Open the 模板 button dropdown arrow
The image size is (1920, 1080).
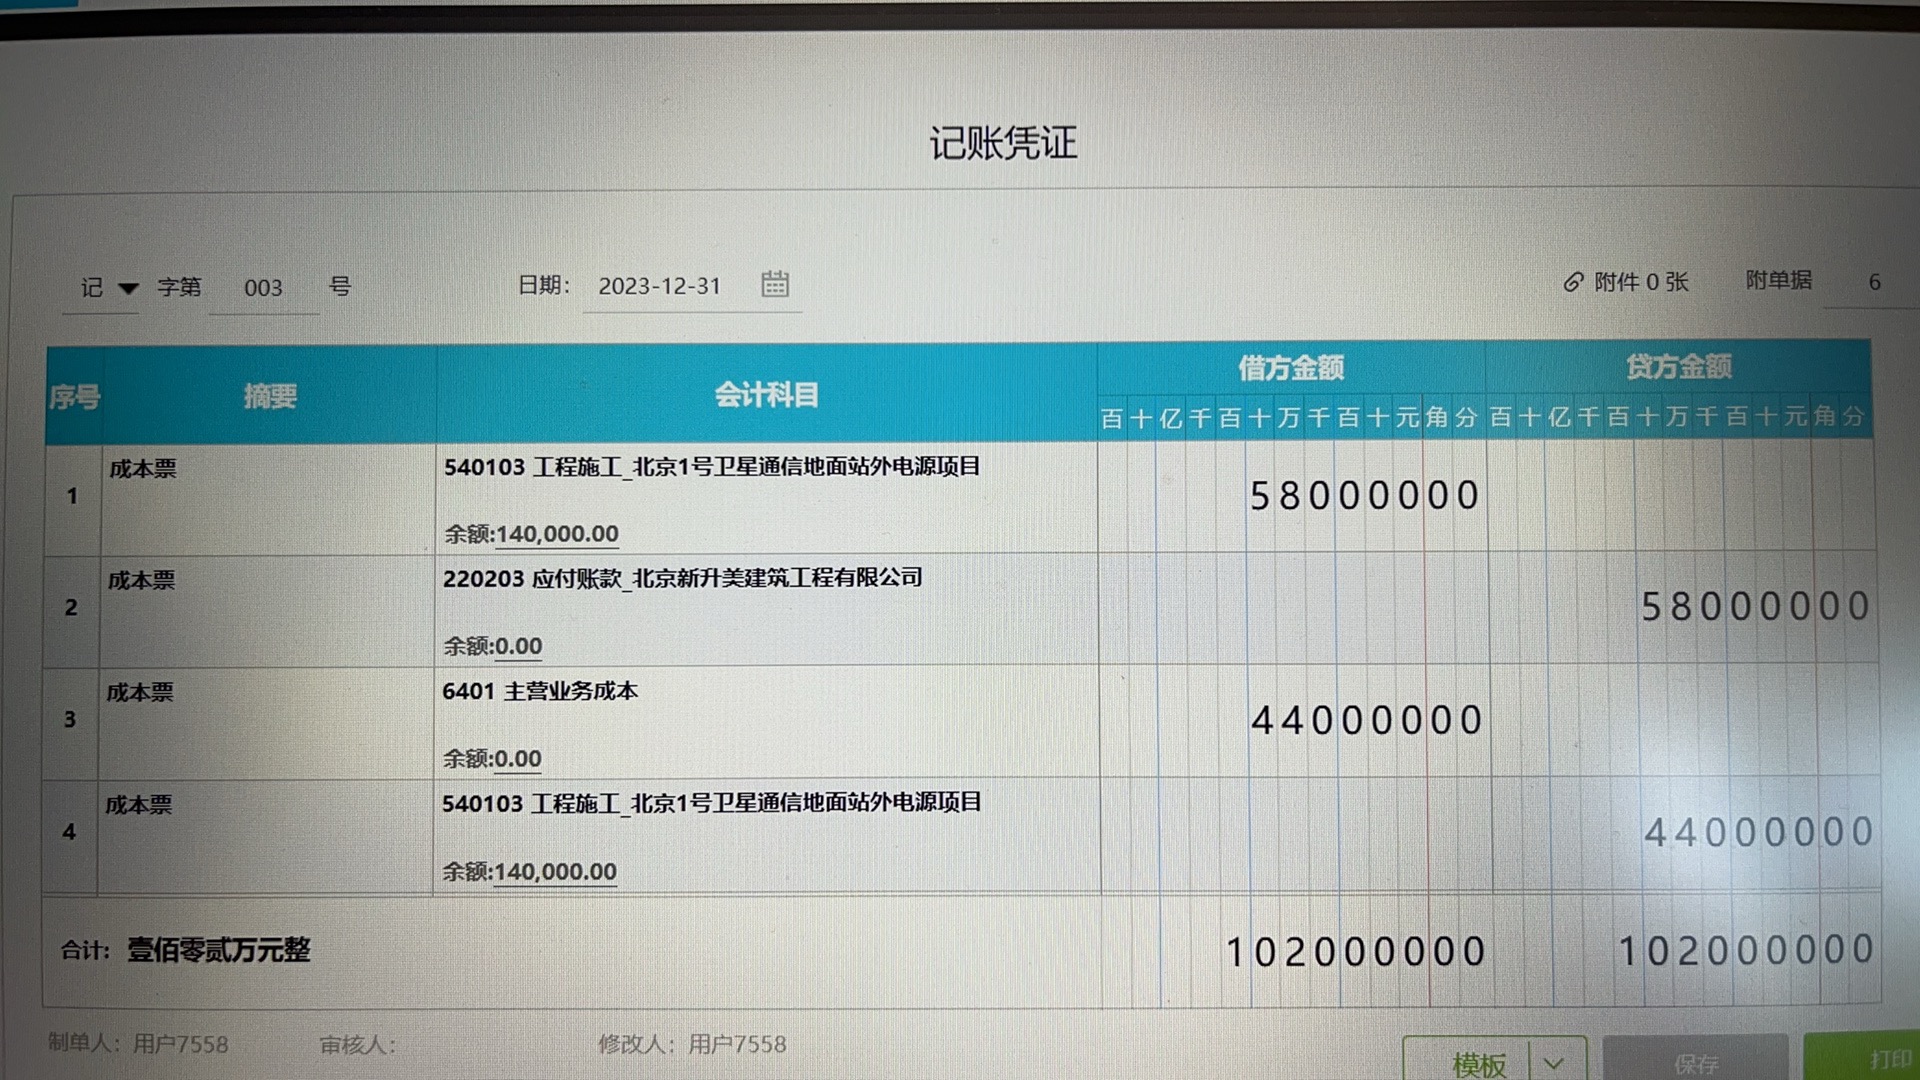1553,1063
